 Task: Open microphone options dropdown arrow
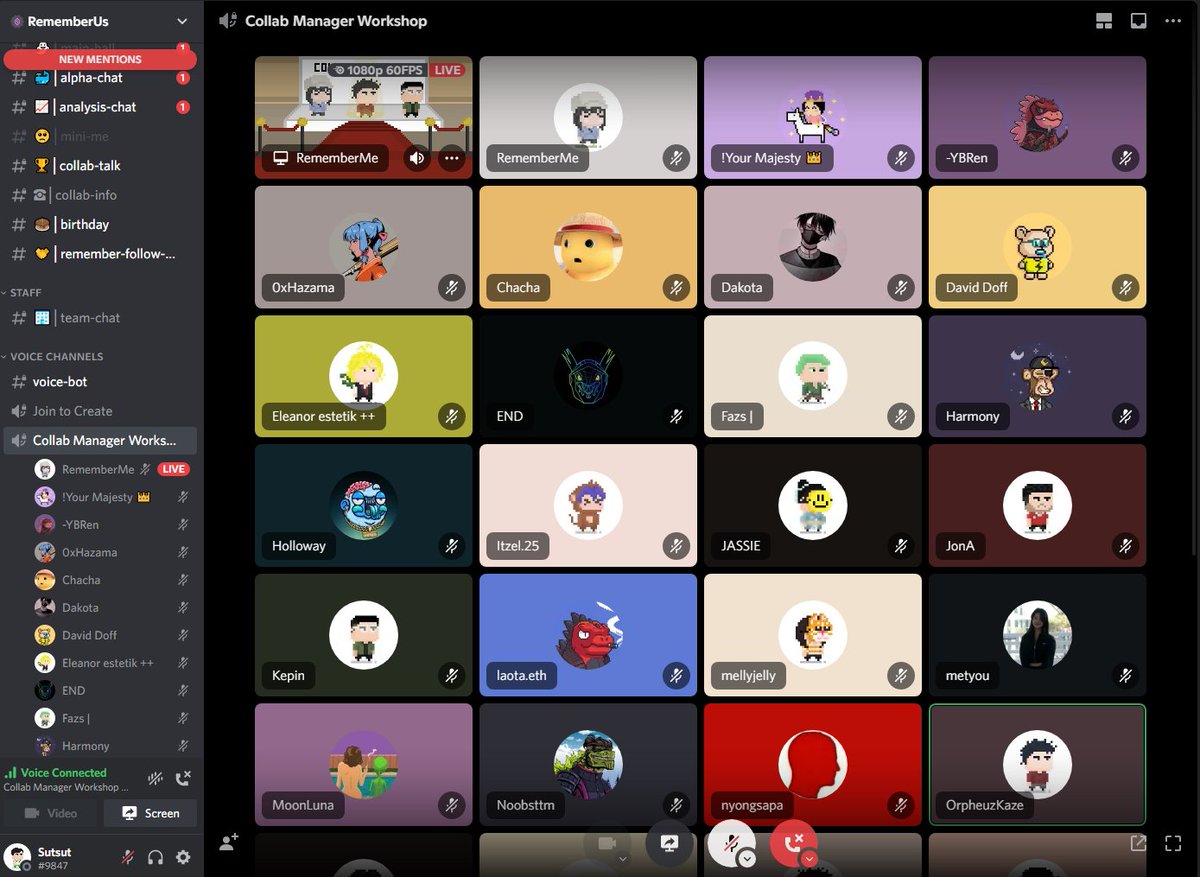[747, 859]
